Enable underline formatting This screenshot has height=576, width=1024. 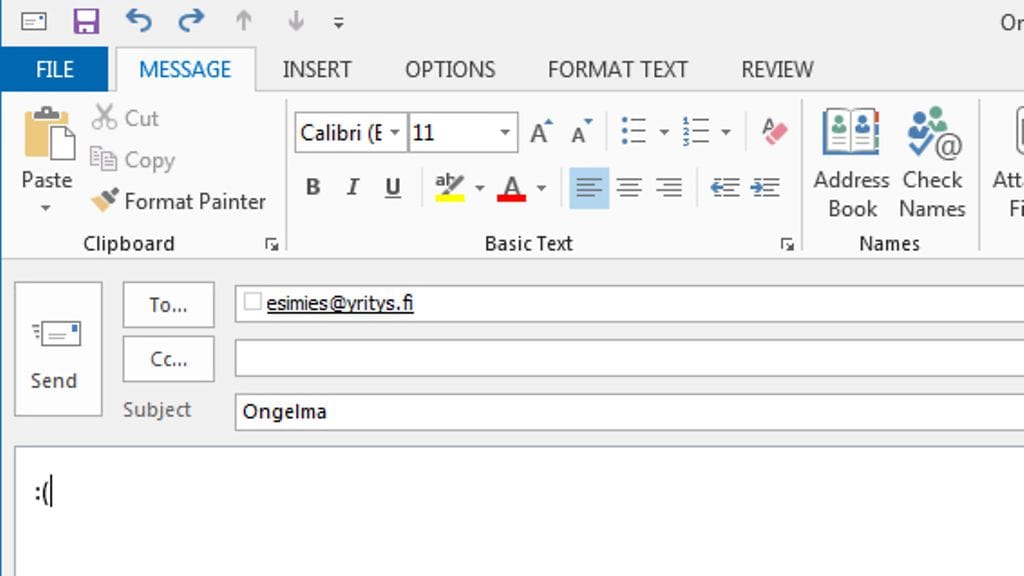(392, 187)
